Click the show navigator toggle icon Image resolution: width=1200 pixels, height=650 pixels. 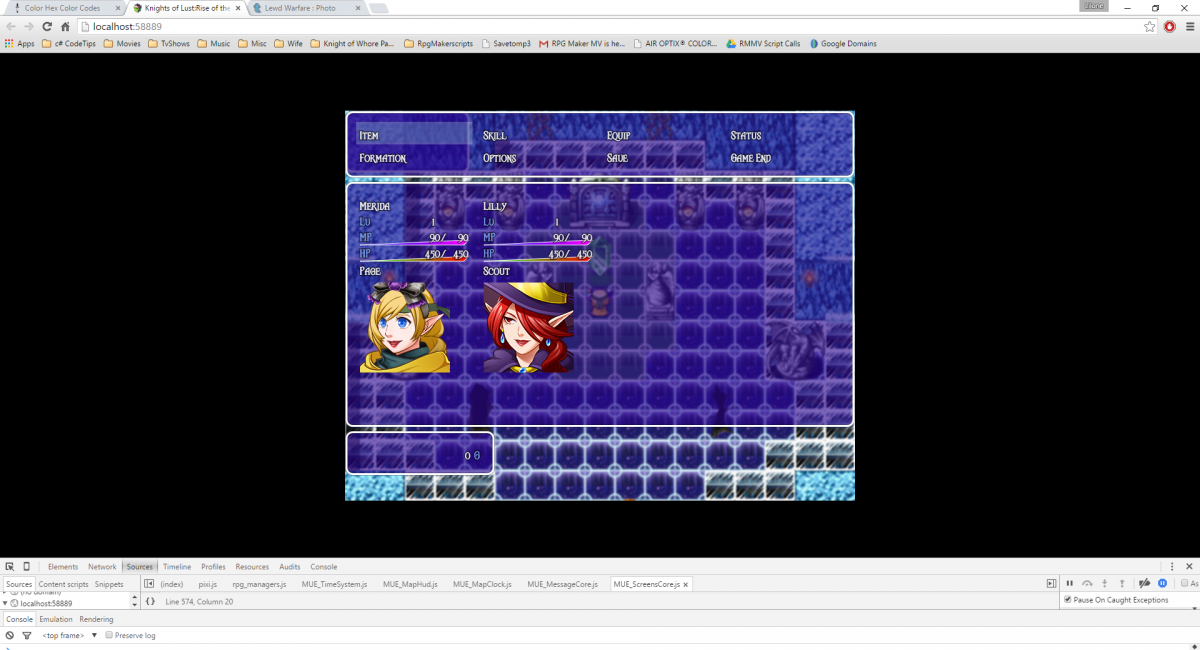pos(149,584)
